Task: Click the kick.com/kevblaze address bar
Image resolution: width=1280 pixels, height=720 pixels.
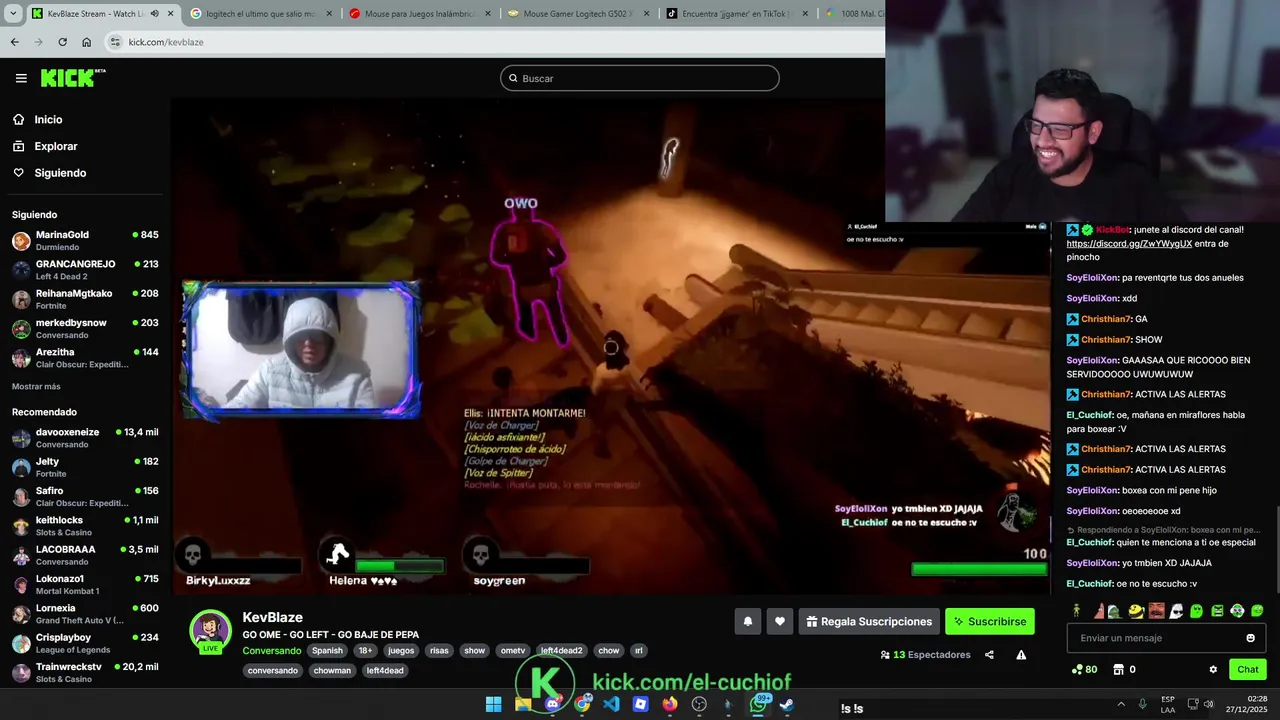Action: pyautogui.click(x=495, y=42)
